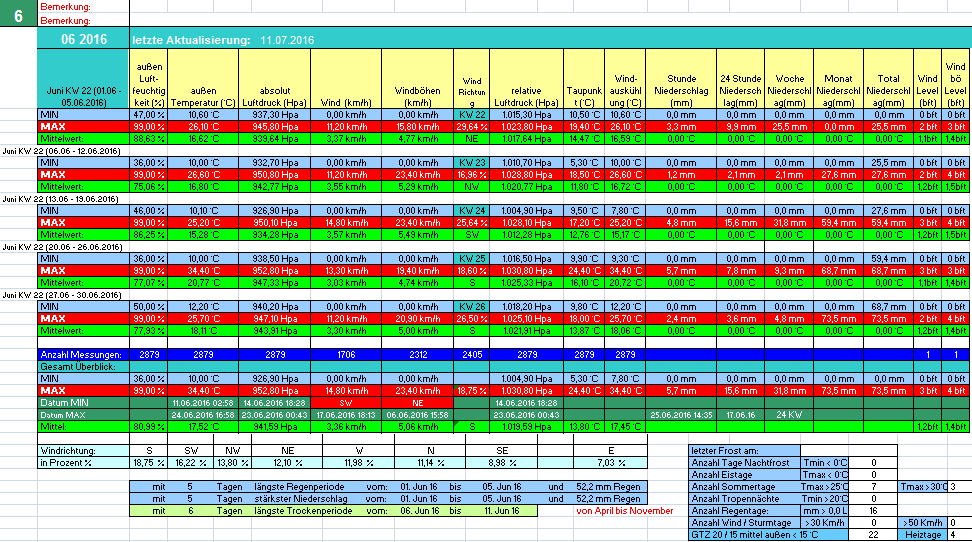Screen dimensions: 972x542
Task: Select the 'Windauskühlung (°C)' column header
Action: (625, 79)
